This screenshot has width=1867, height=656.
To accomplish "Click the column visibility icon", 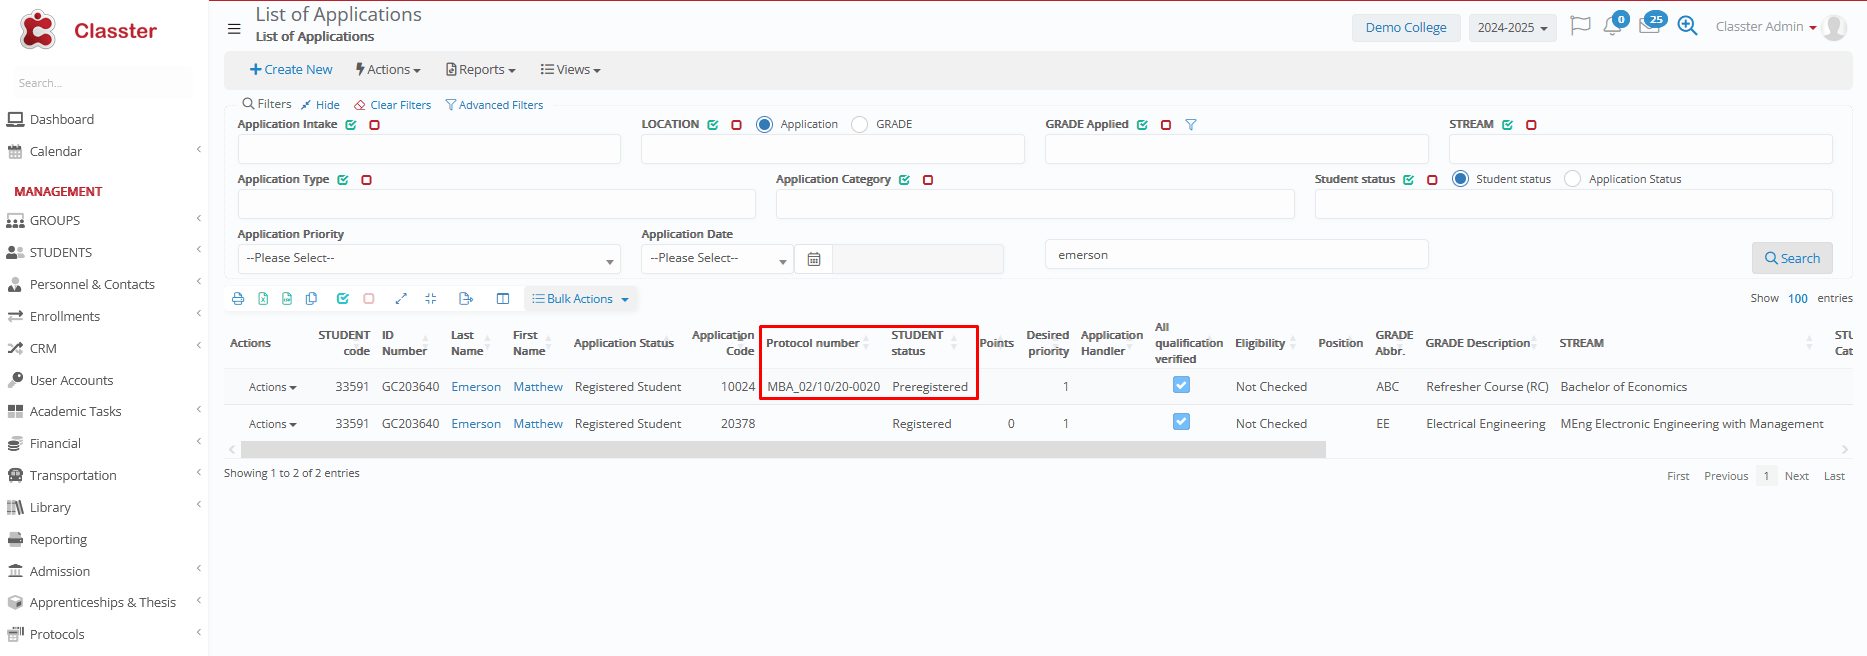I will 503,299.
